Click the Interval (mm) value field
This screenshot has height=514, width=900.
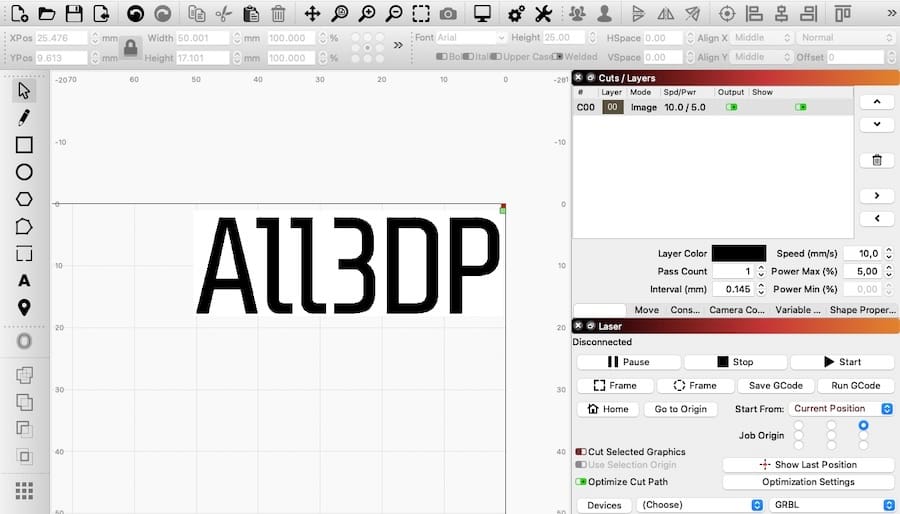coord(732,289)
